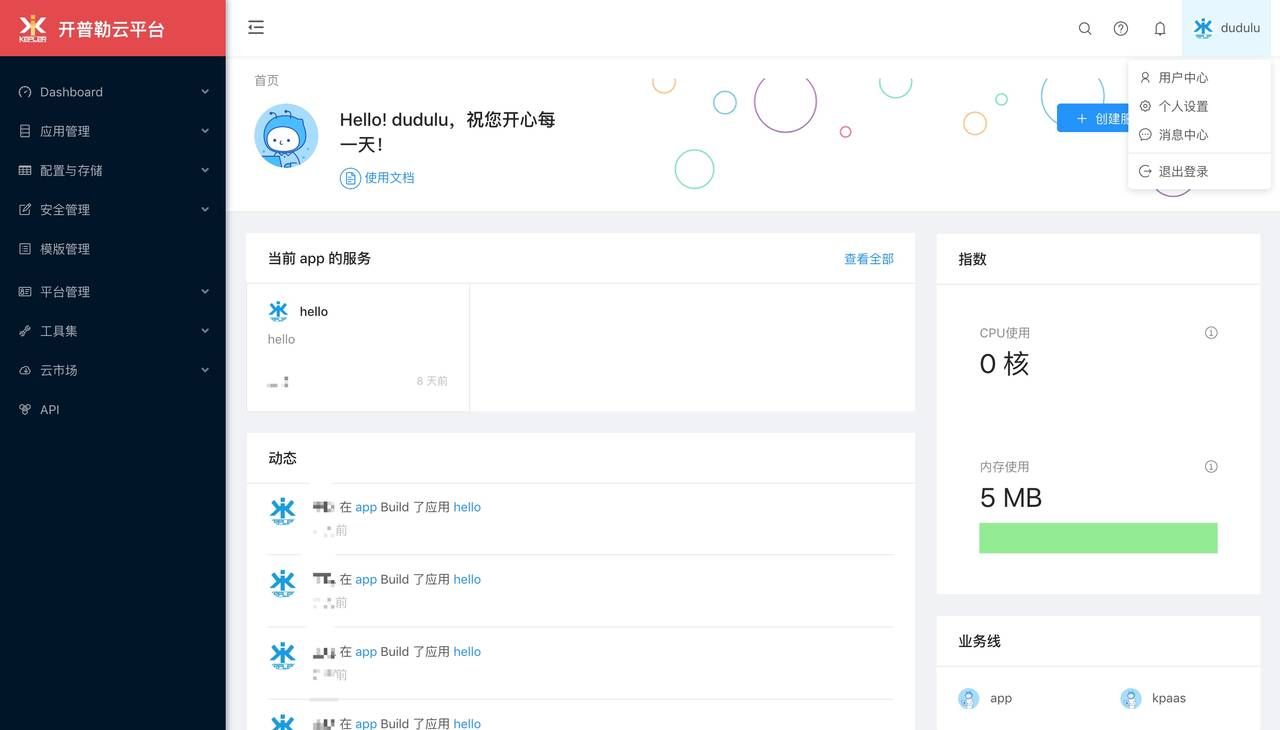Screen dimensions: 1280x730
Task: Click the API sidebar icon
Action: 25,410
